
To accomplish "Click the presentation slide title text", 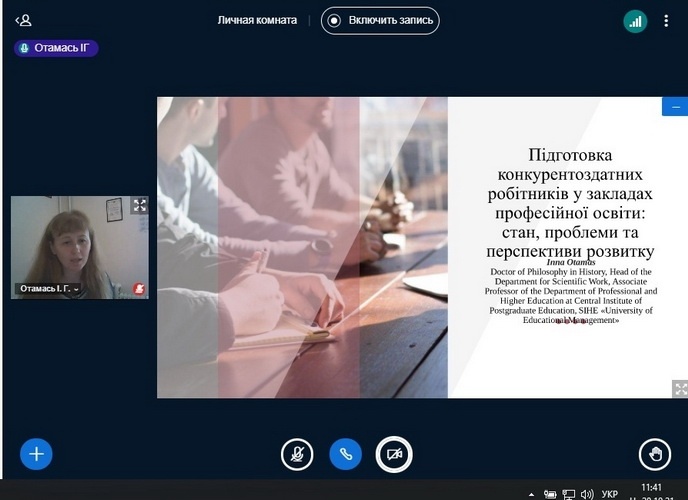I will click(x=570, y=203).
